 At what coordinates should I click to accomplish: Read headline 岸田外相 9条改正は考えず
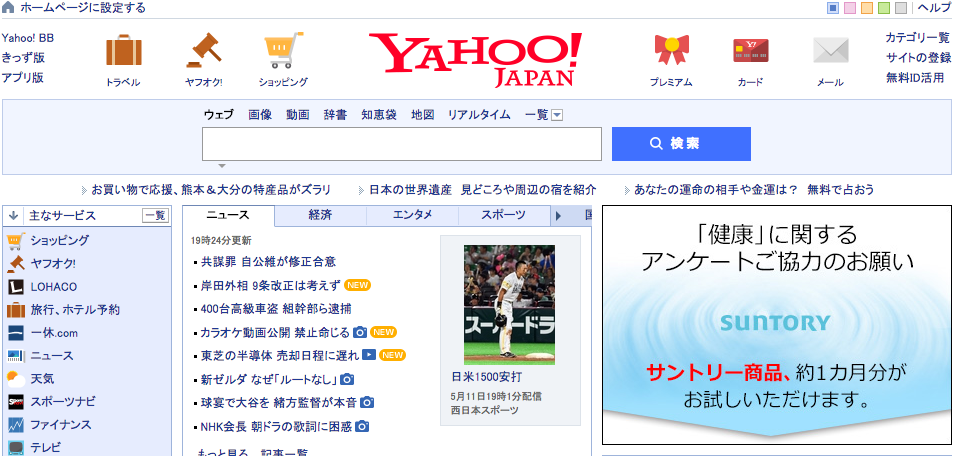coord(270,285)
